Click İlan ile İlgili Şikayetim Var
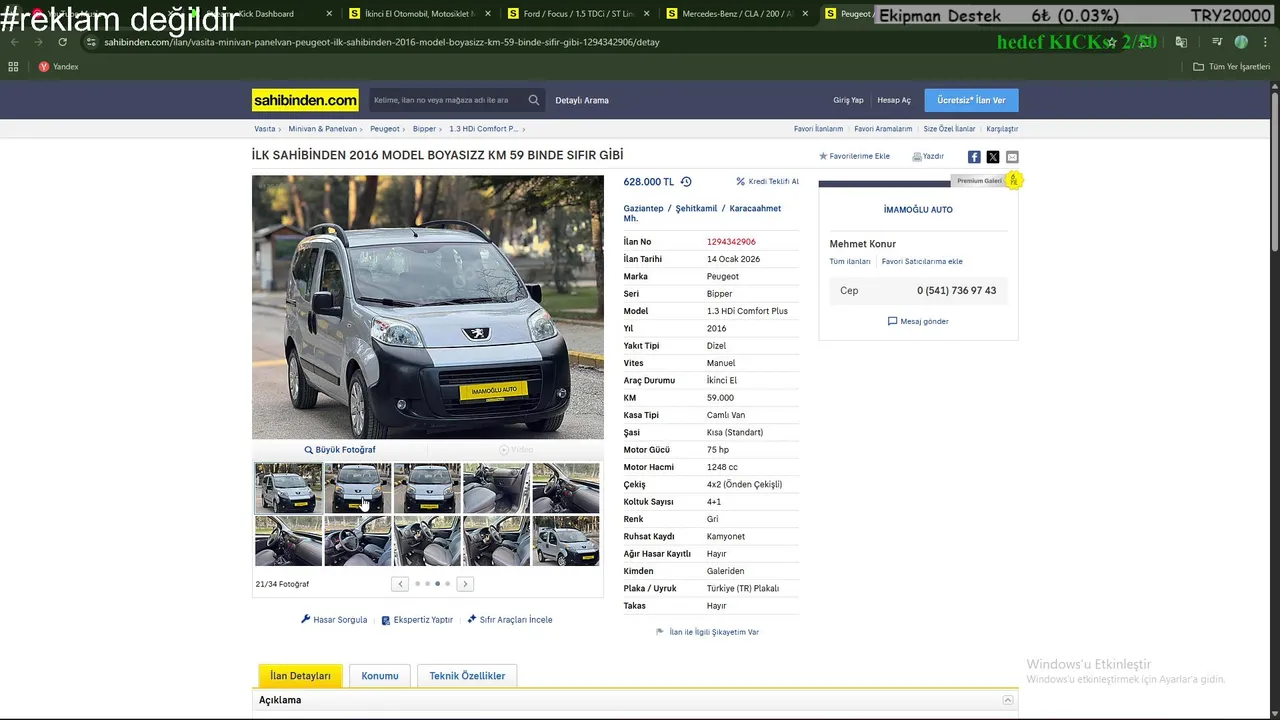 707,632
